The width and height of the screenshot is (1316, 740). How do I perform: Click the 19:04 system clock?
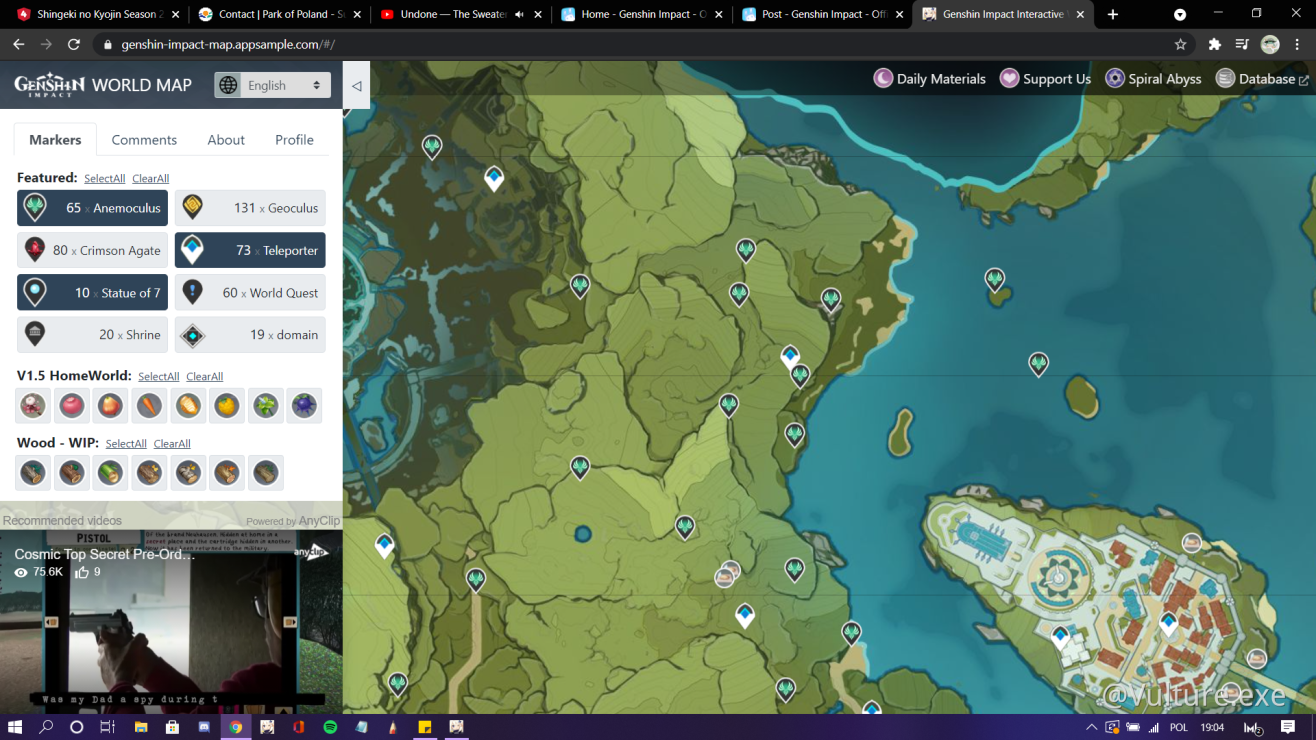click(x=1213, y=727)
